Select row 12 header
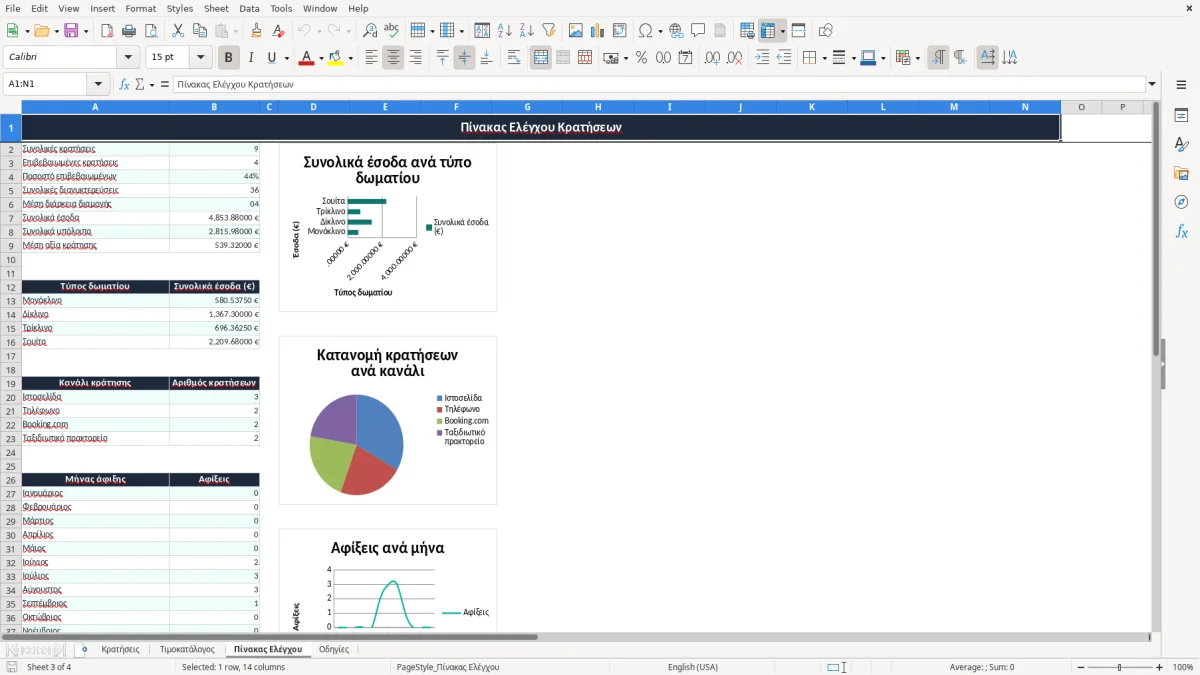The width and height of the screenshot is (1200, 675). click(11, 286)
